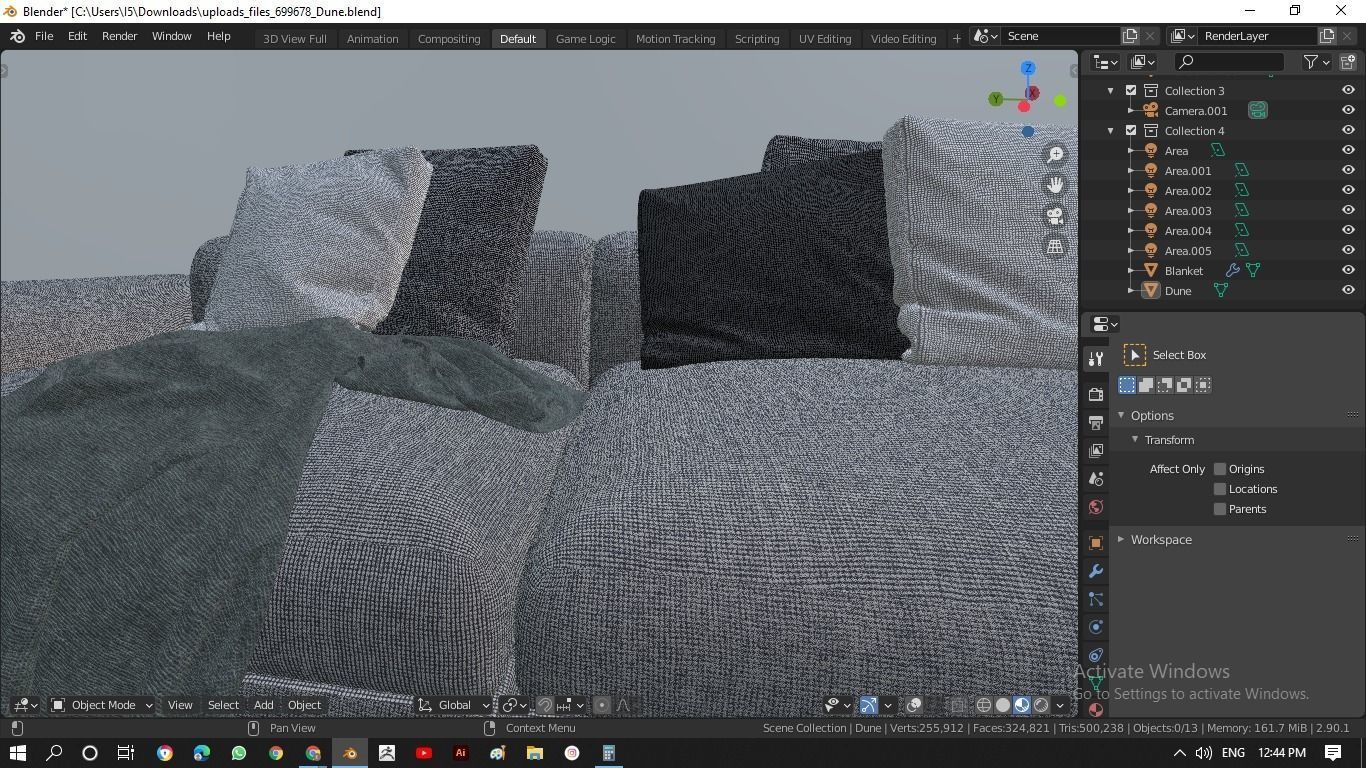Open the Global transform orientation dropdown
This screenshot has height=768, width=1366.
click(454, 705)
